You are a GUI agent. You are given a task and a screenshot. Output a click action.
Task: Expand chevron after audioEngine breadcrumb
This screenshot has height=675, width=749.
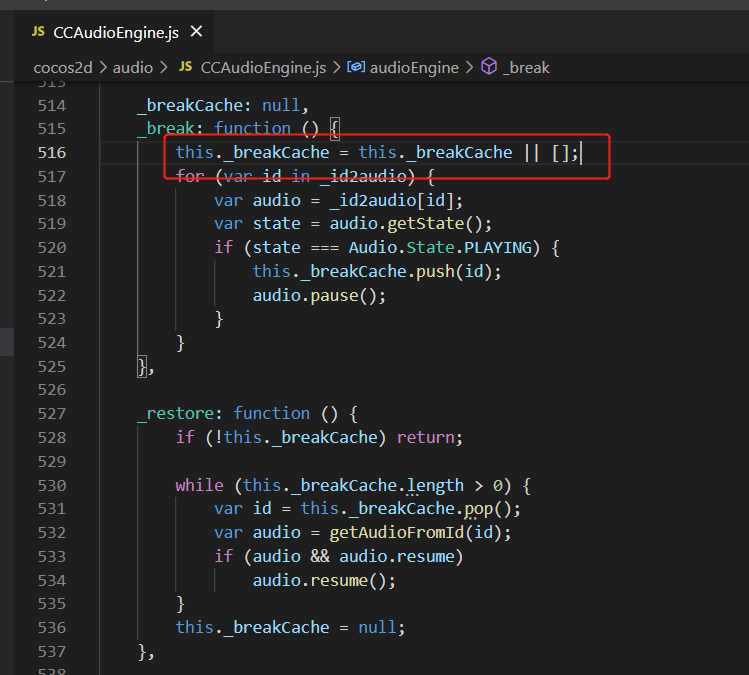[470, 67]
